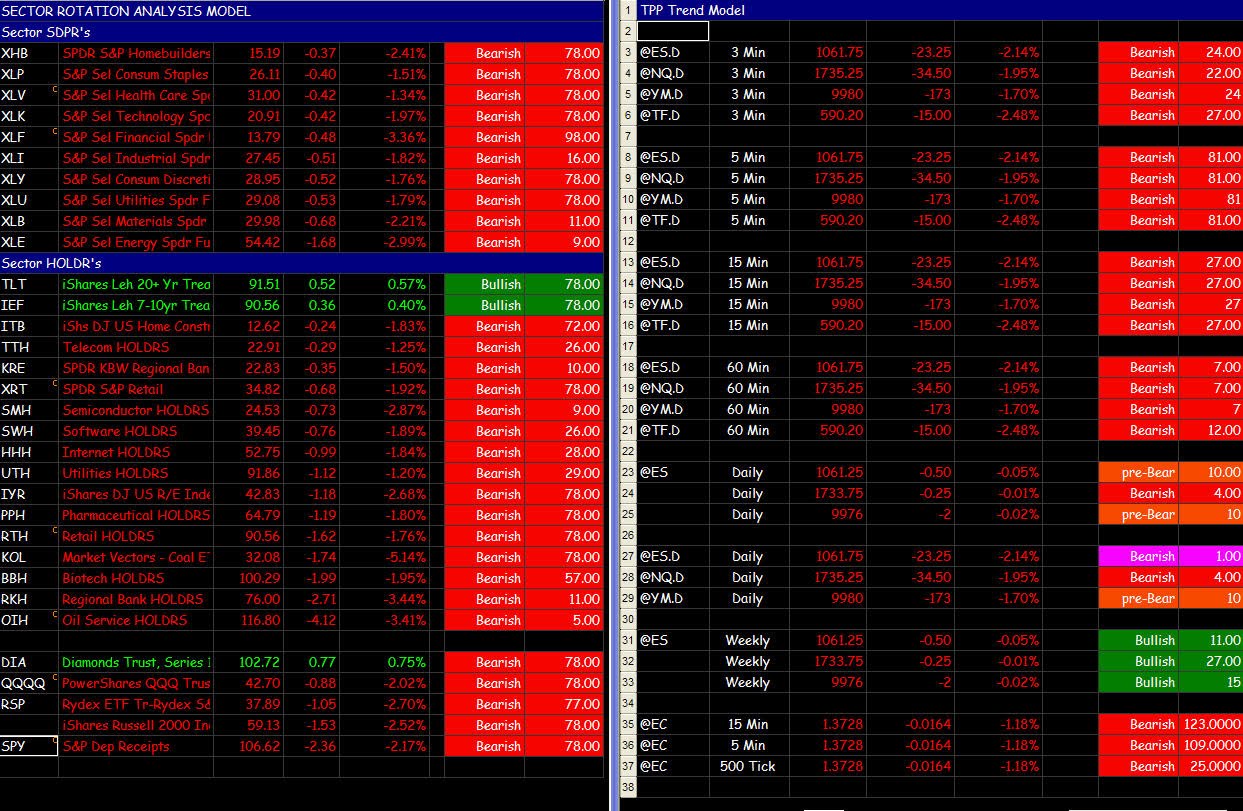Viewport: 1243px width, 811px height.
Task: Select the S&P Sel Materials Spdr name cell
Action: coord(136,221)
